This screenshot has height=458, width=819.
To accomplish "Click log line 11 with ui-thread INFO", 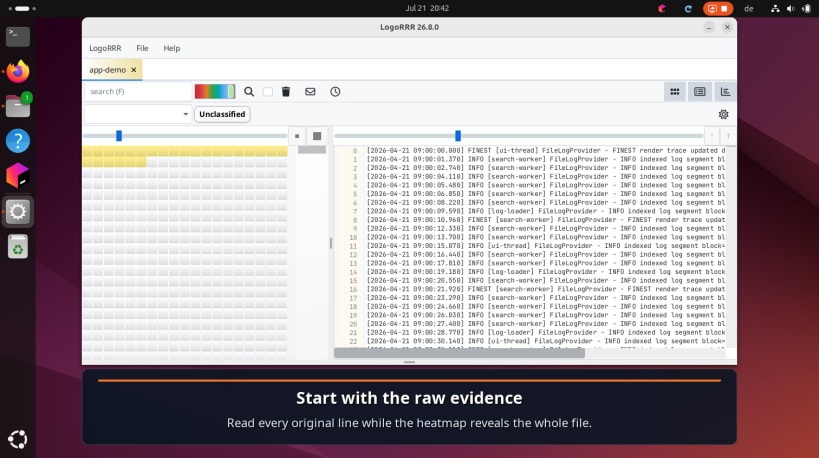I will pyautogui.click(x=545, y=246).
